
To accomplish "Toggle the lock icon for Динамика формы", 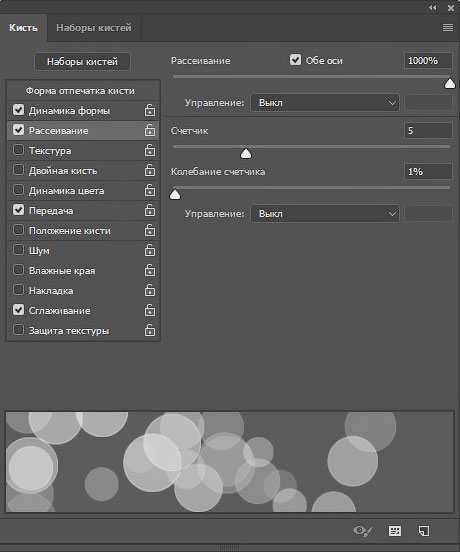I will pyautogui.click(x=150, y=110).
